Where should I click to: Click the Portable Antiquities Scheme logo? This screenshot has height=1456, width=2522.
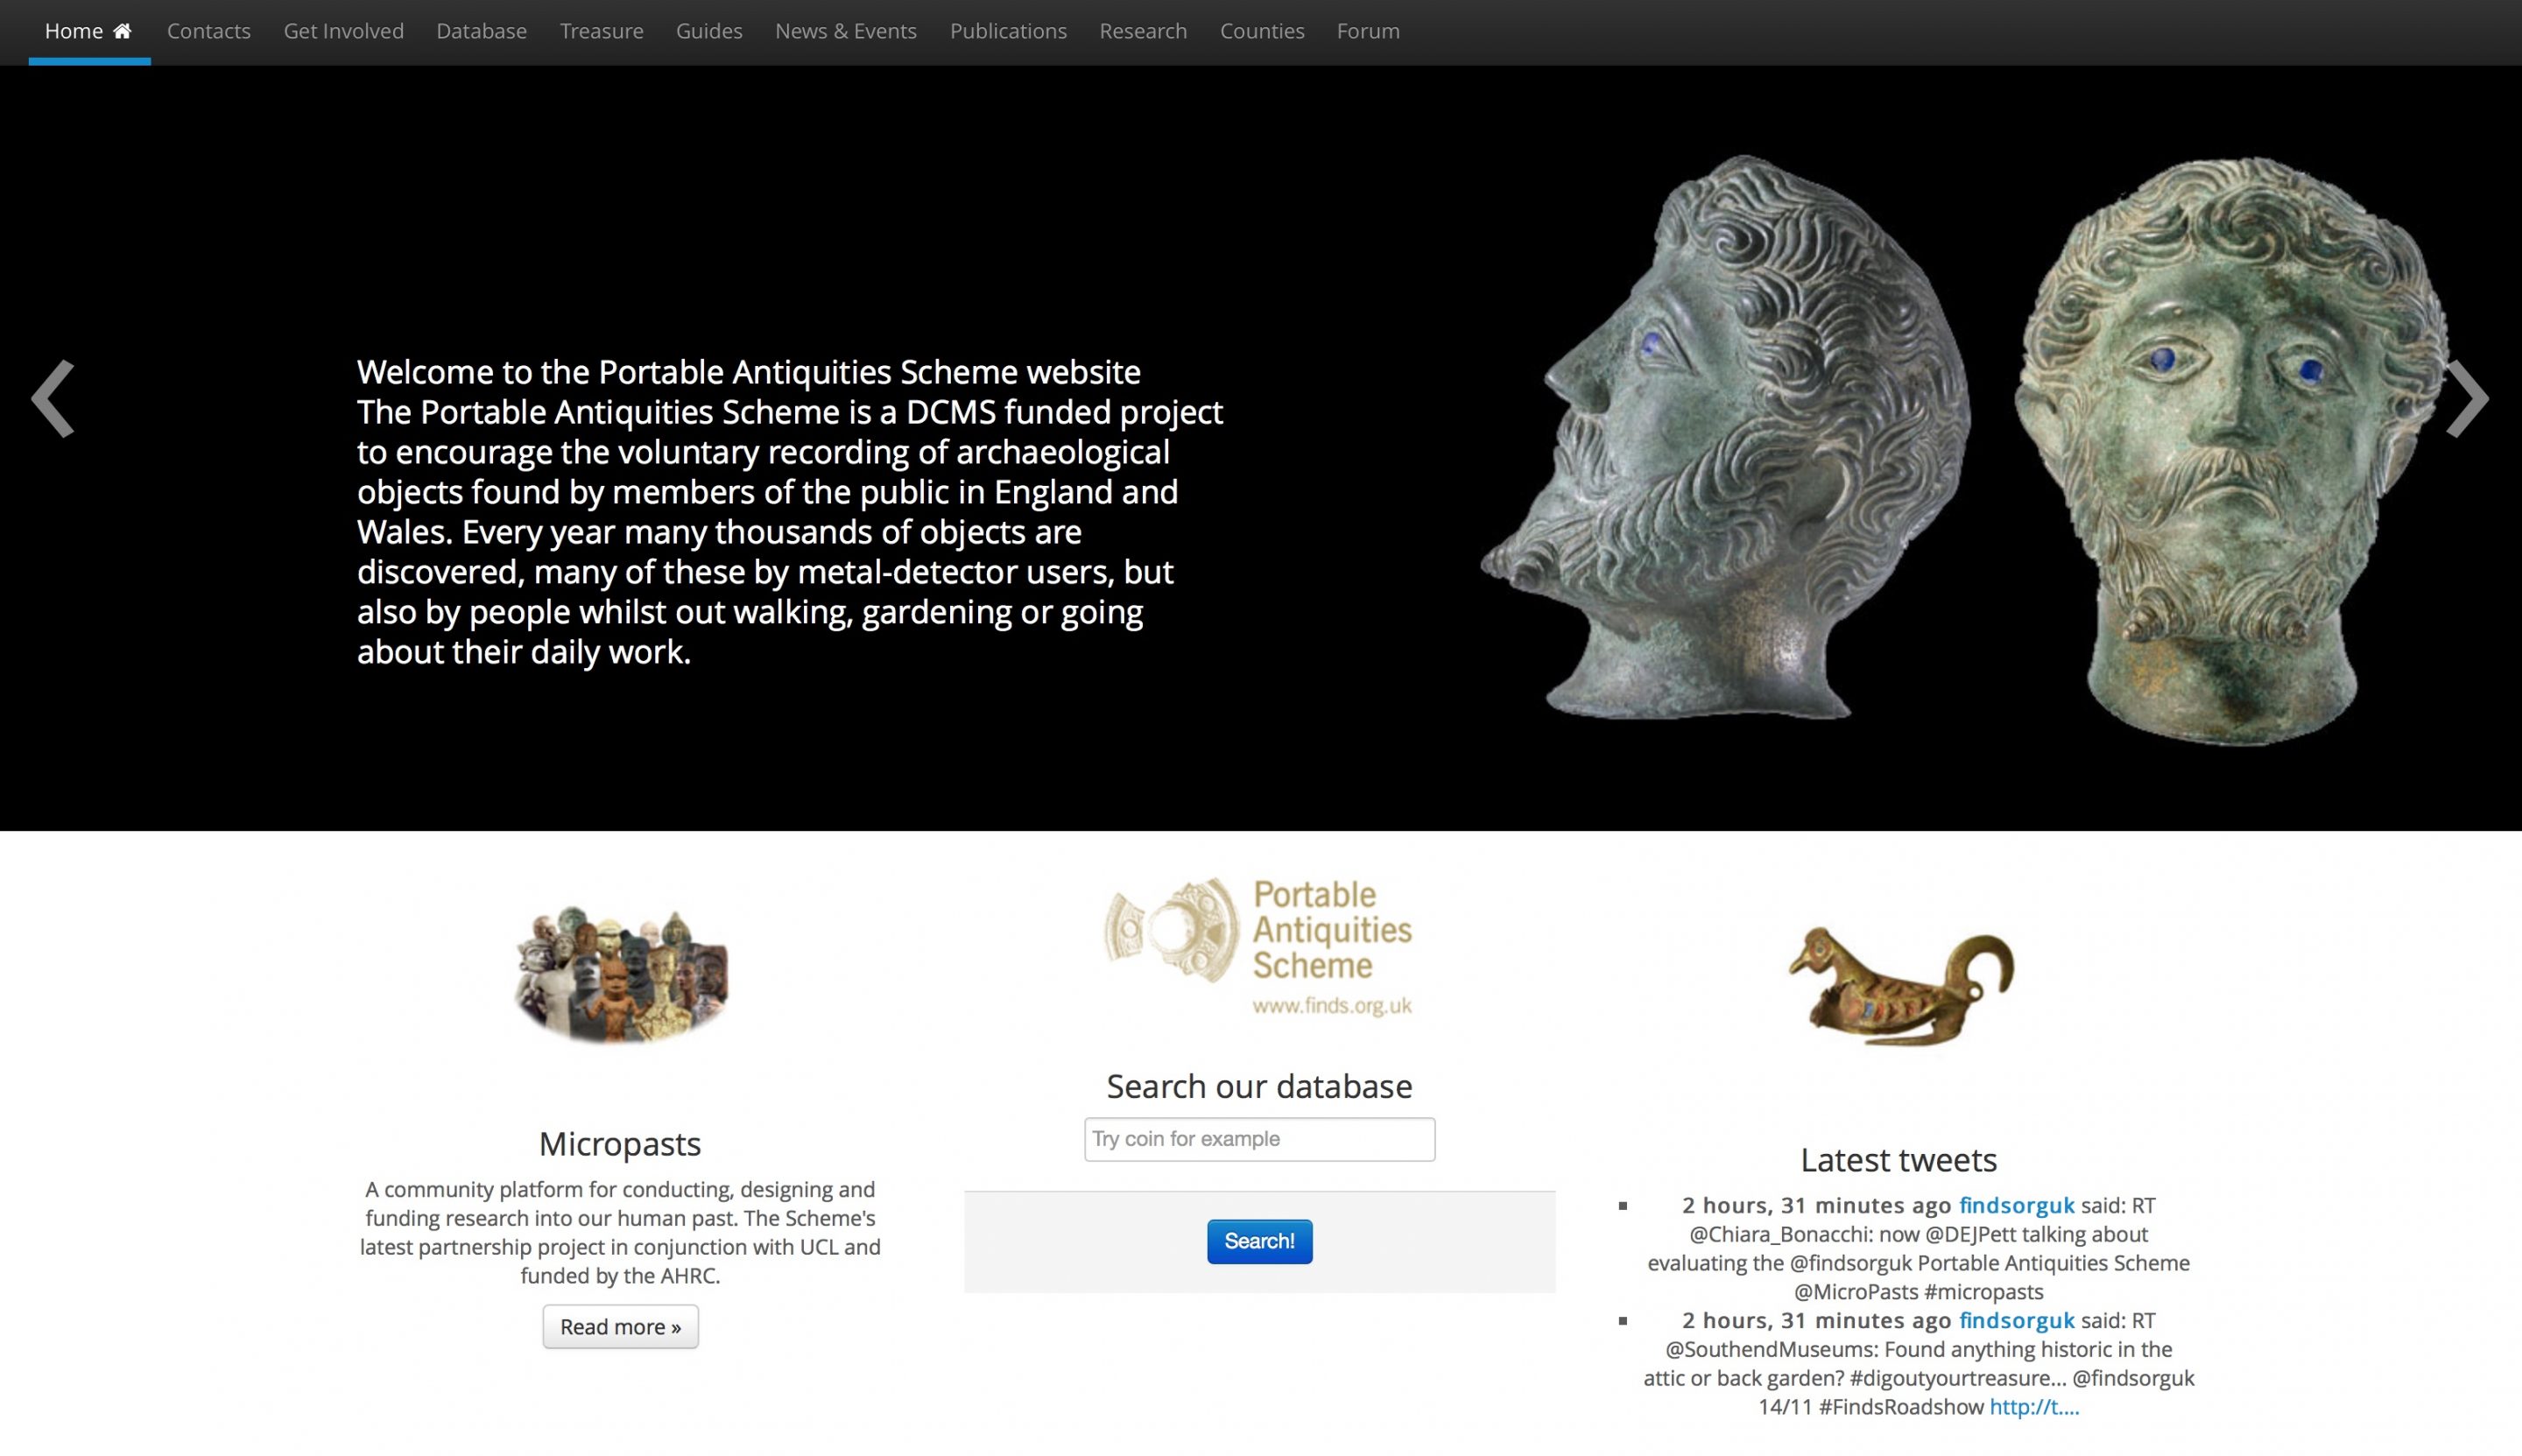click(x=1258, y=947)
